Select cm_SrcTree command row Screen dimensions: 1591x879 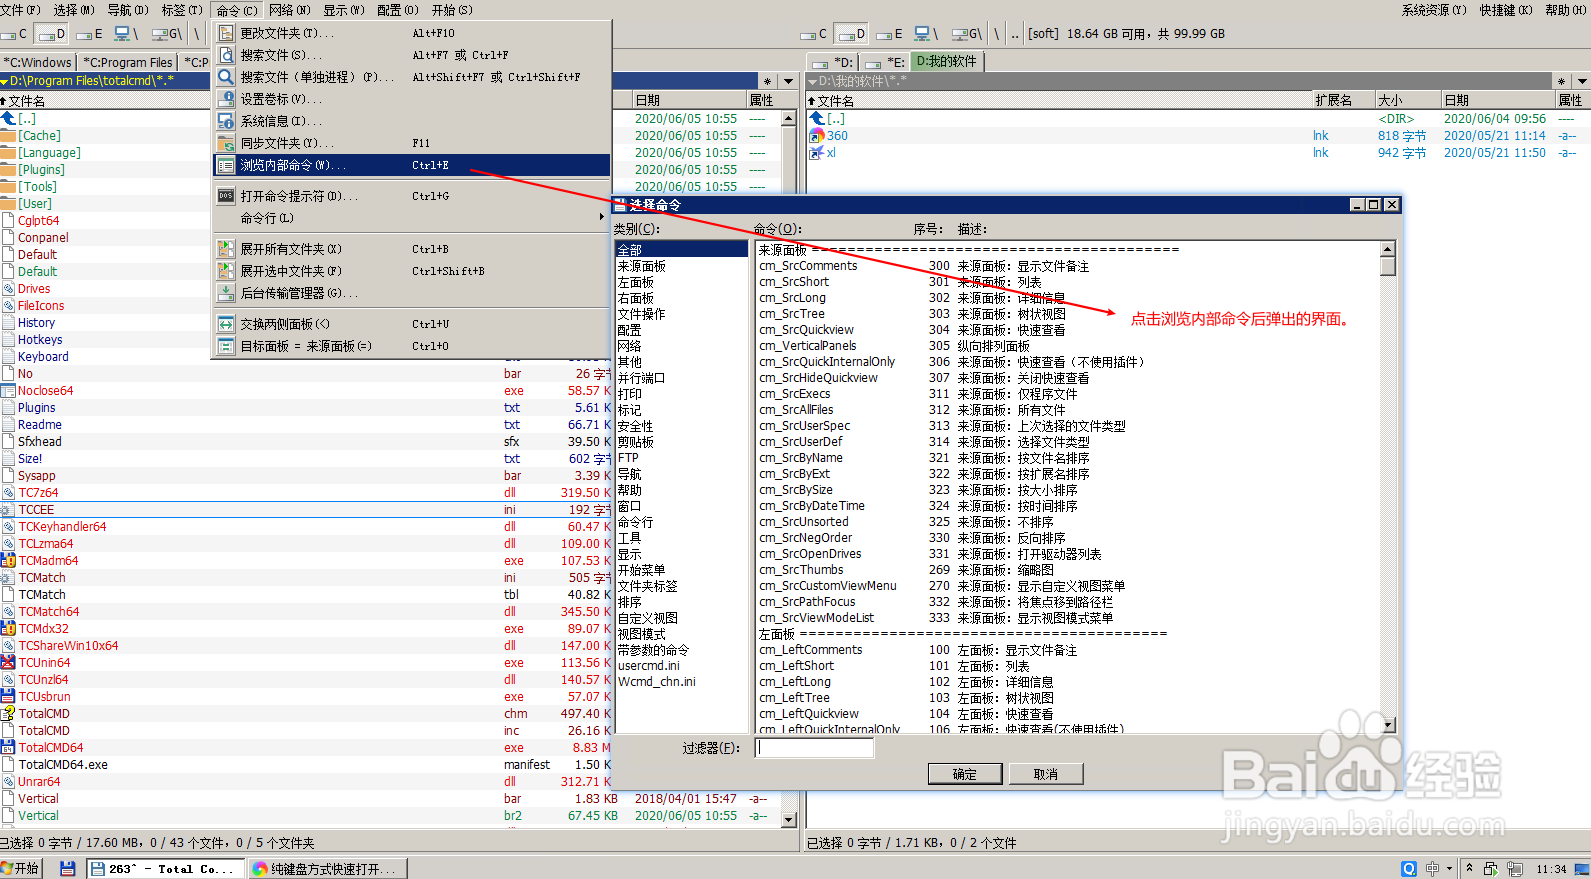[1068, 314]
